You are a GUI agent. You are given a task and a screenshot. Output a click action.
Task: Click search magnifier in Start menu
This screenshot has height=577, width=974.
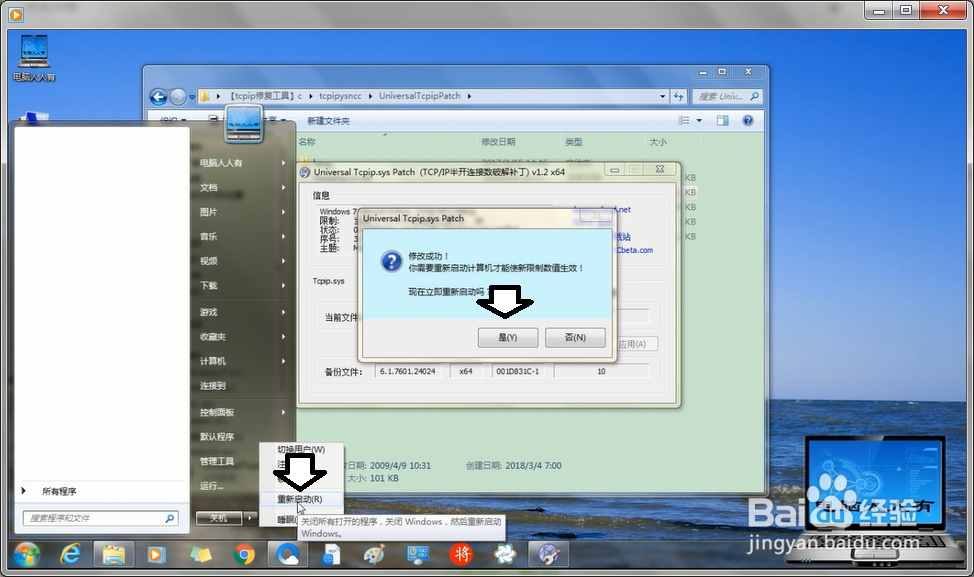coord(170,518)
